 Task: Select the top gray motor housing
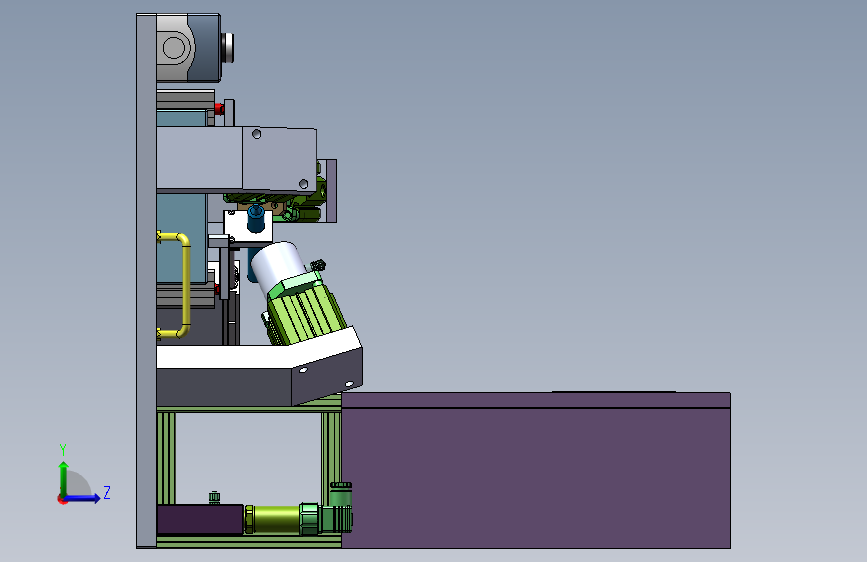(x=189, y=48)
